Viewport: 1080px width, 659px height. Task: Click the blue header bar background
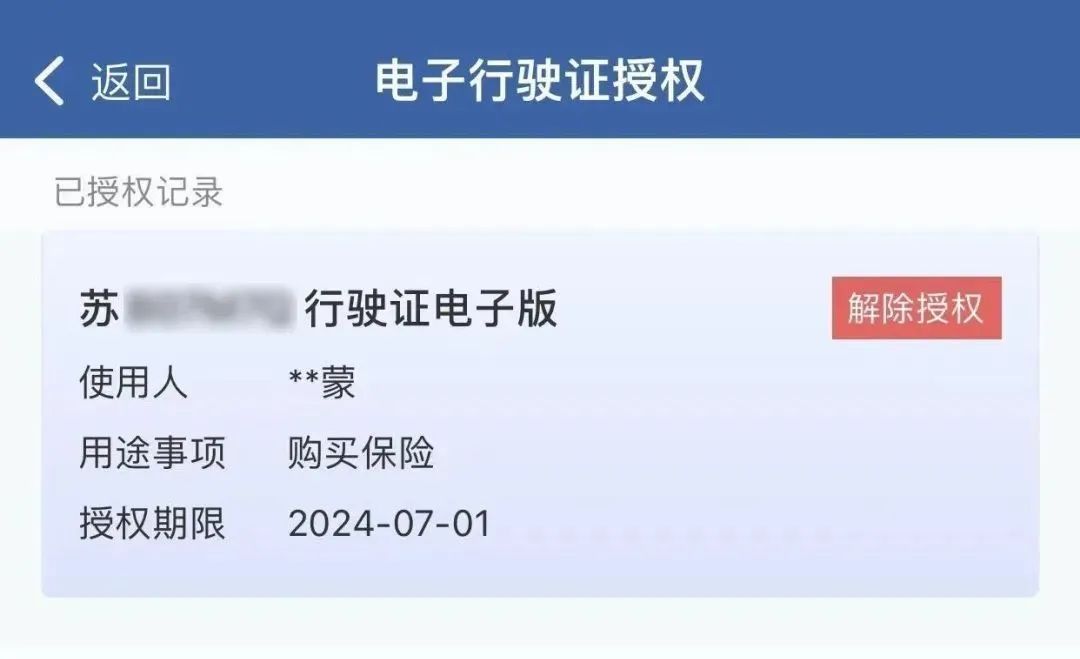click(x=895, y=69)
